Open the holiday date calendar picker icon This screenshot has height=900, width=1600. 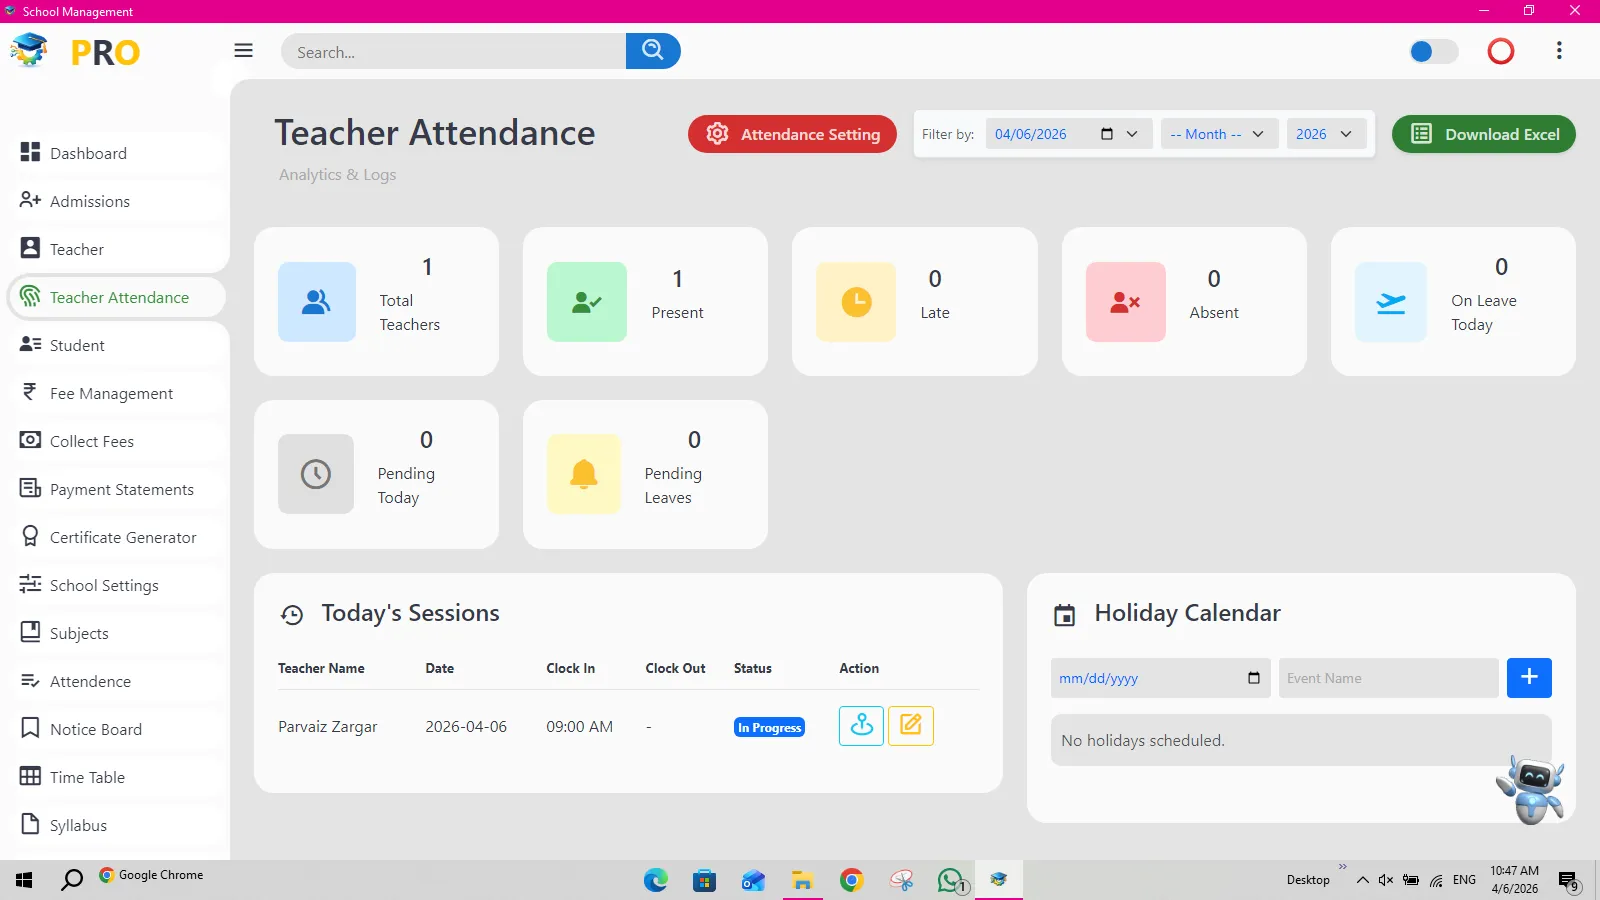(x=1254, y=678)
